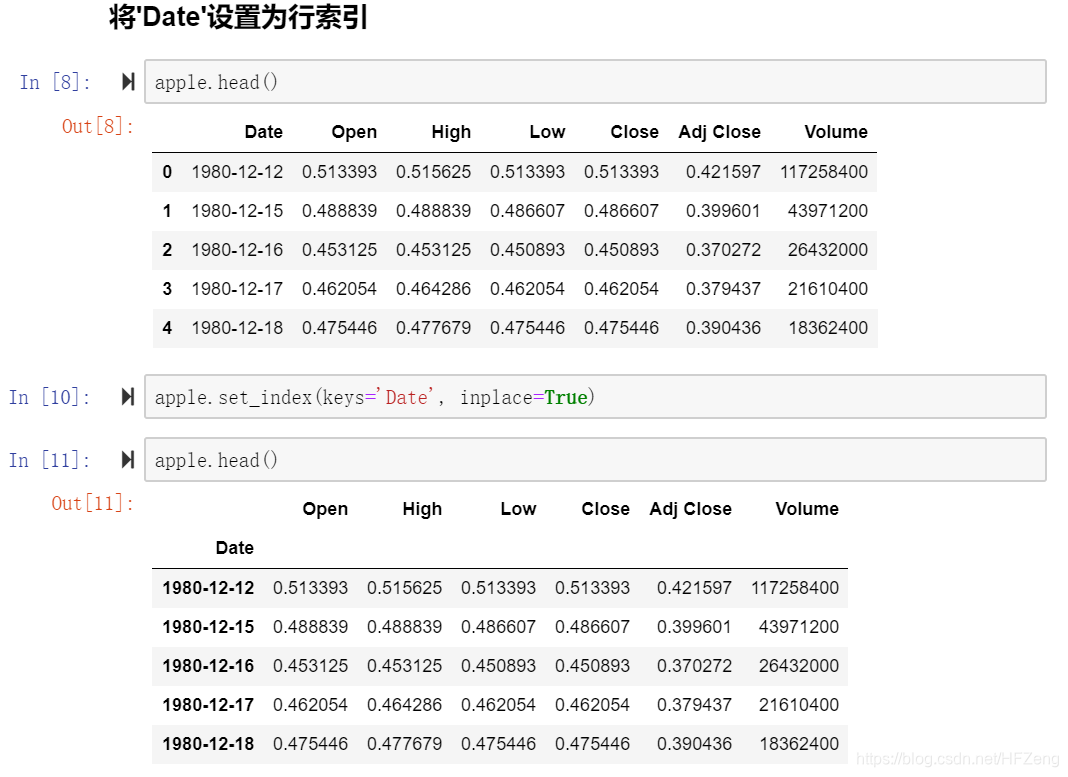Click the Close column header in Out[8]
1068x777 pixels.
click(634, 131)
